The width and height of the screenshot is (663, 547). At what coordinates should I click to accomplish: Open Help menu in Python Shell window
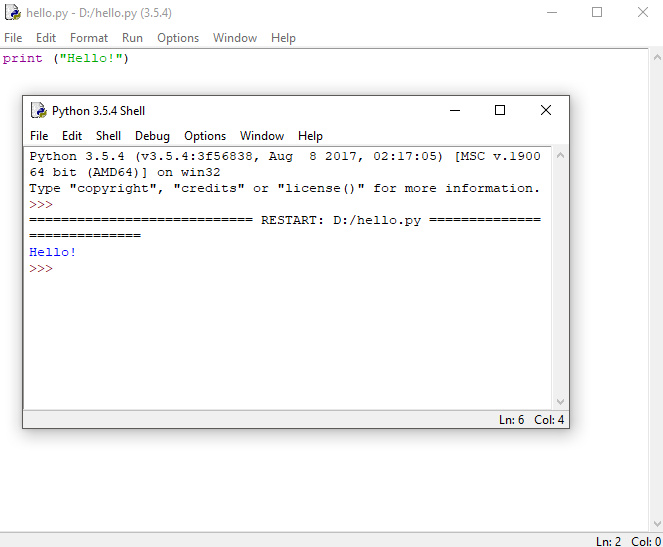point(310,136)
